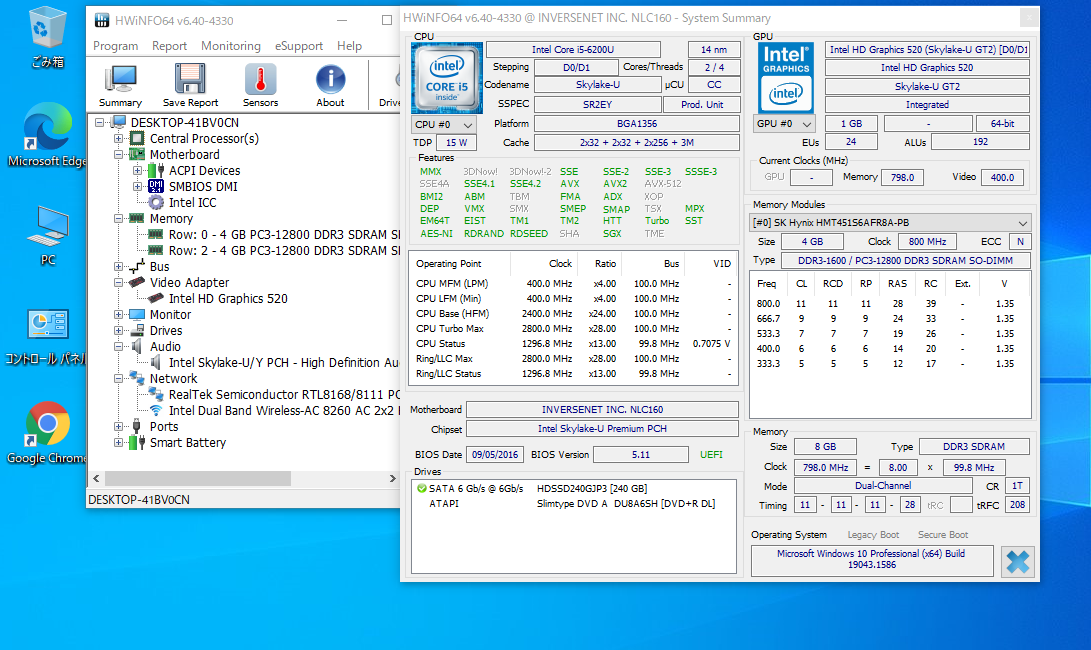The width and height of the screenshot is (1091, 650).
Task: Click the tree scrollbar right arrow
Action: (x=392, y=479)
